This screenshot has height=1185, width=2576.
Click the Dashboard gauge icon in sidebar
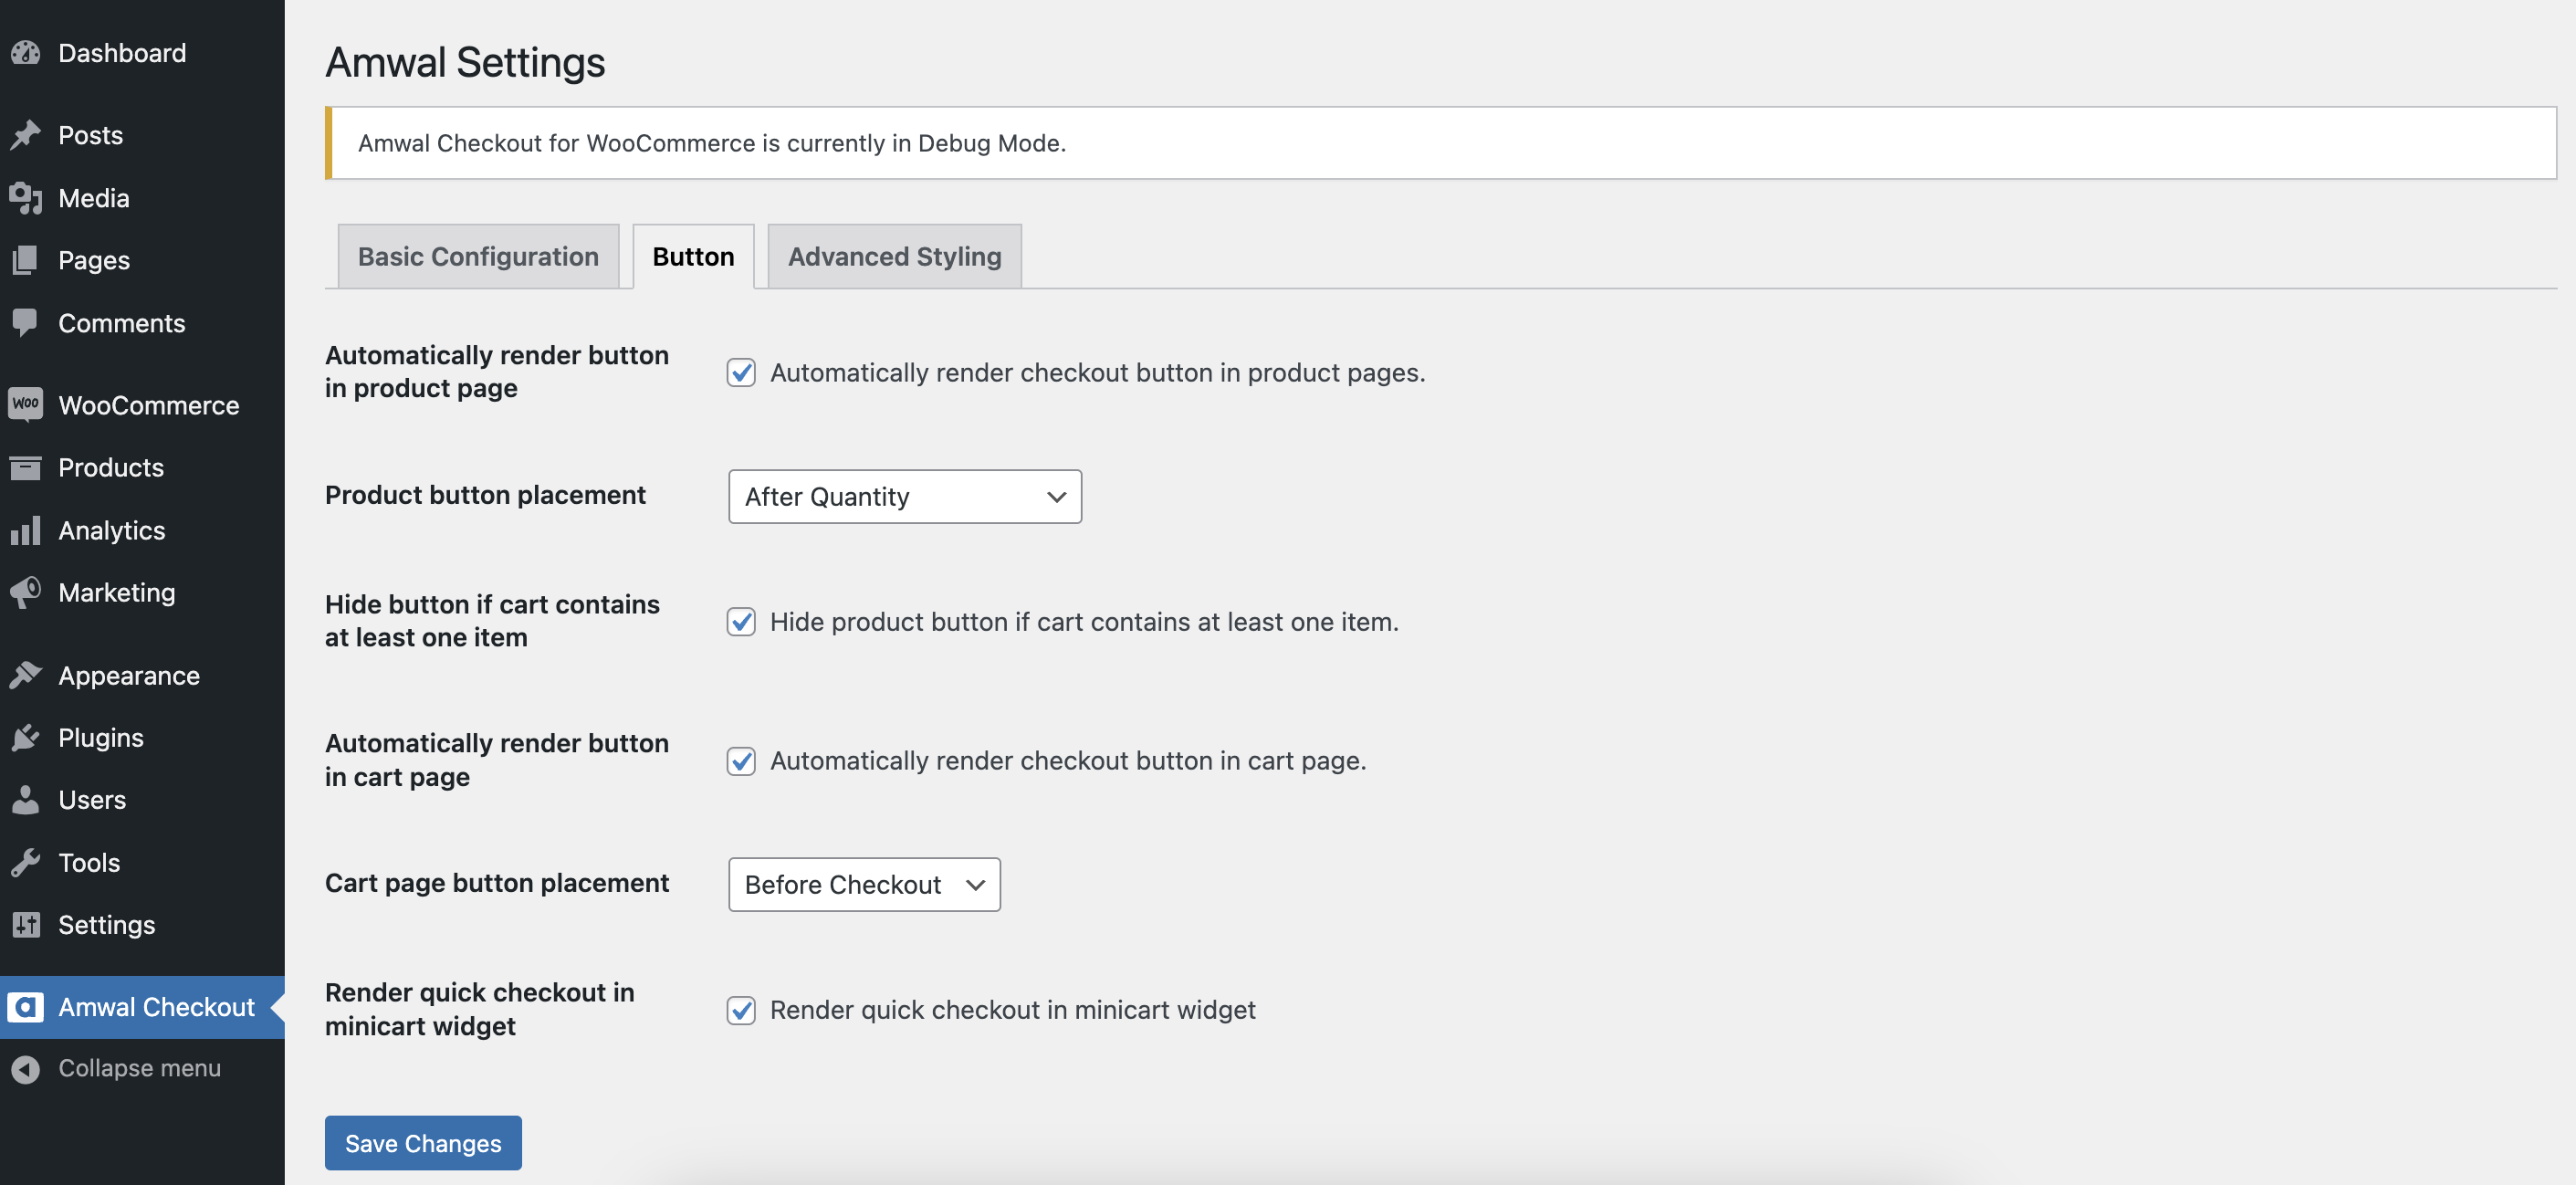26,53
